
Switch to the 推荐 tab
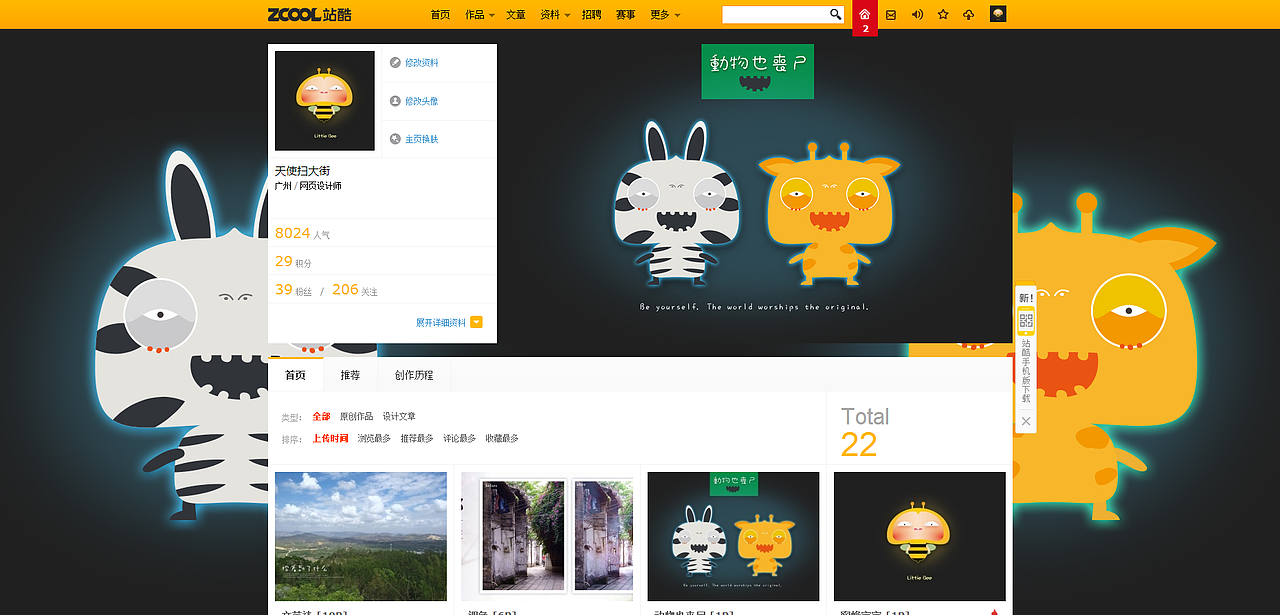[x=350, y=375]
